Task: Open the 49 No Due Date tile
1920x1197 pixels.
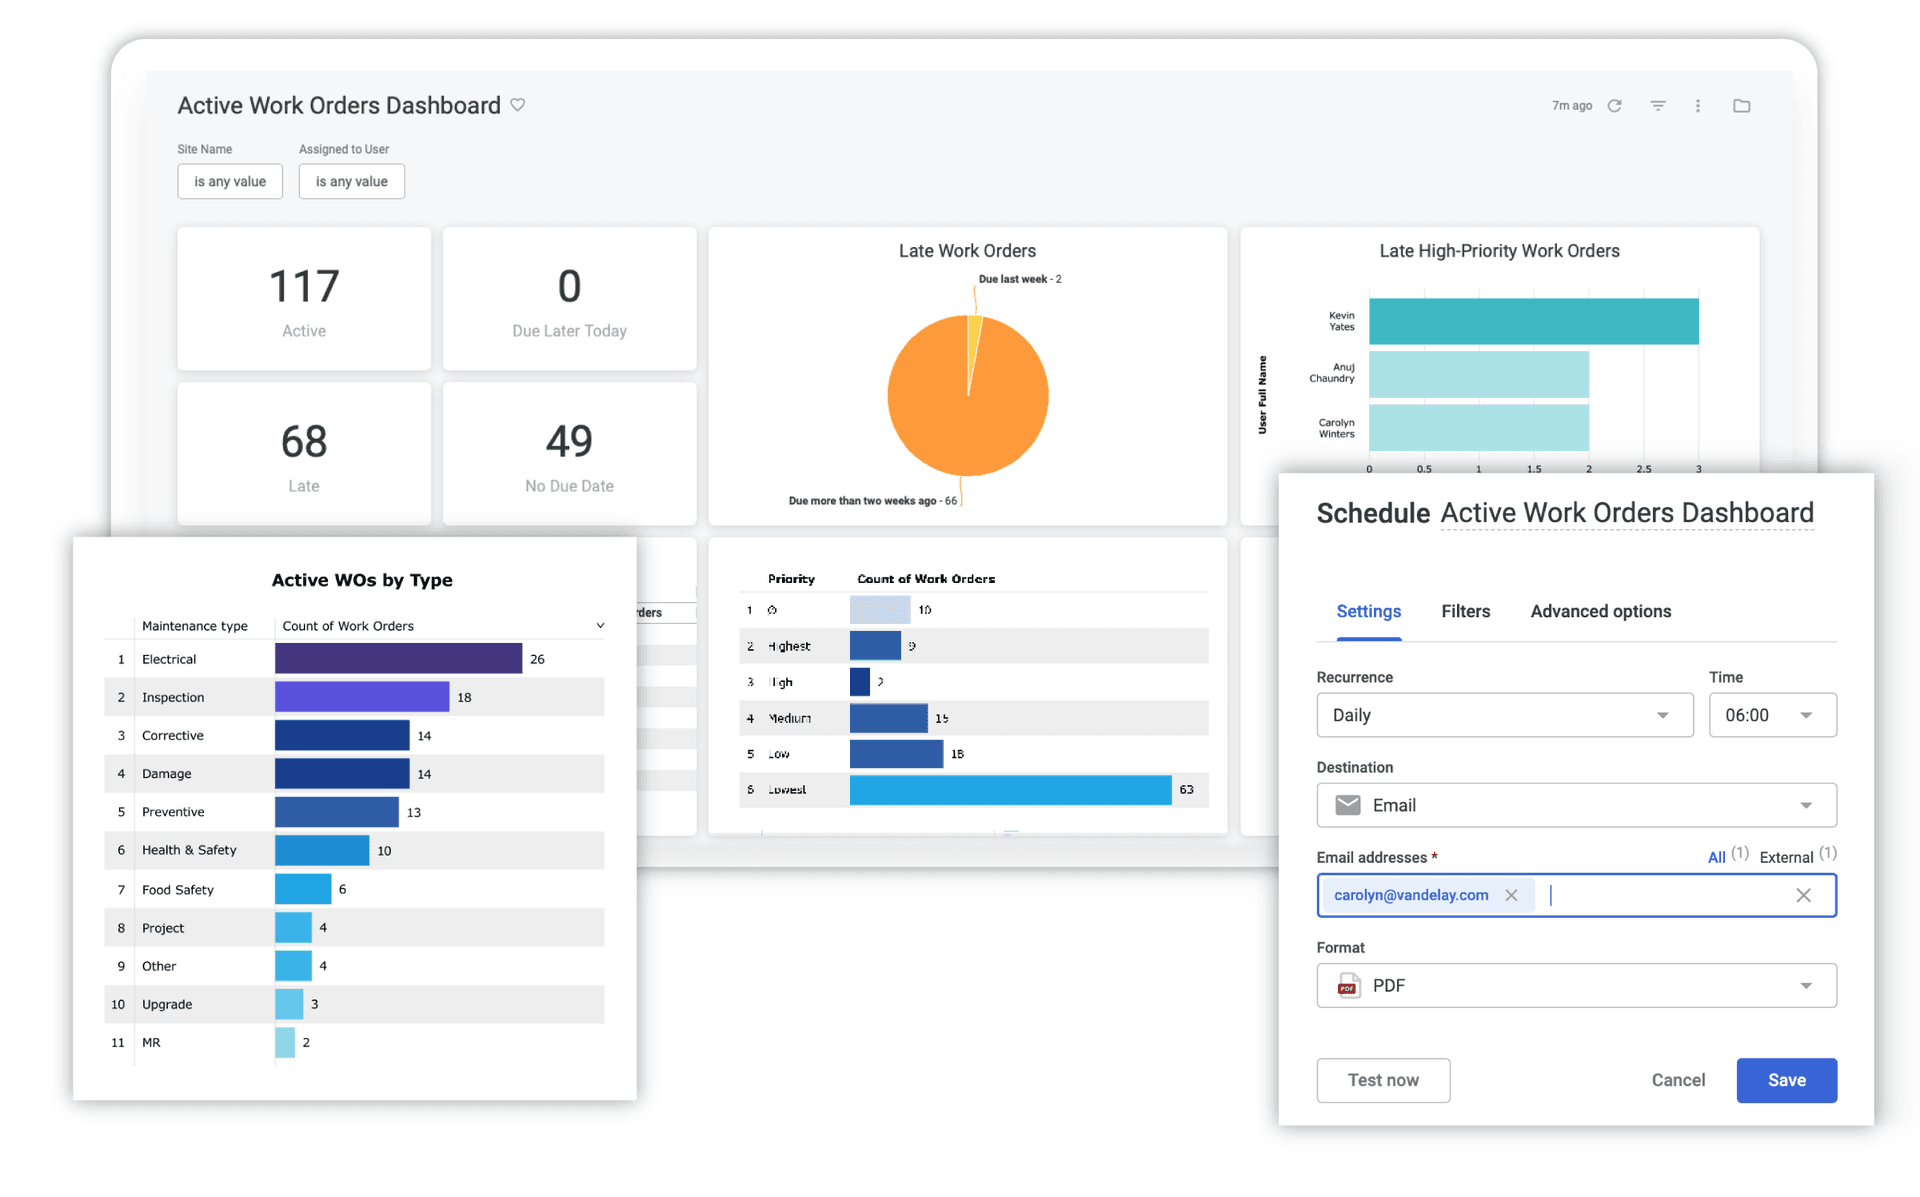Action: point(569,454)
